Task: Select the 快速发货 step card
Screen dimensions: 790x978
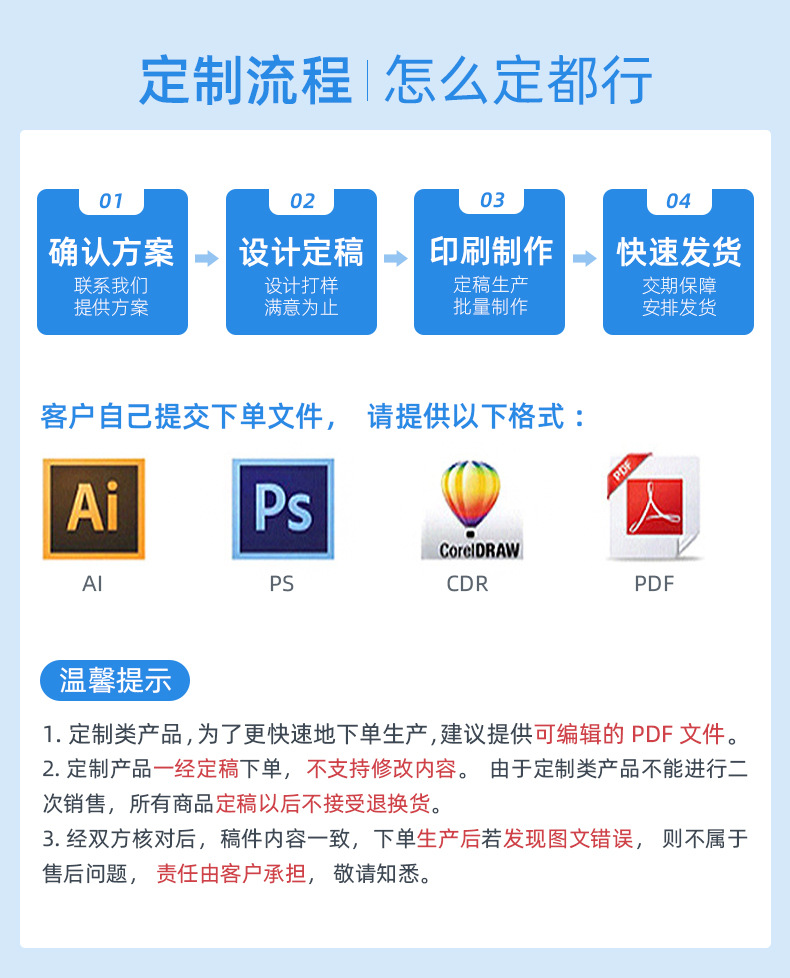Action: (678, 262)
